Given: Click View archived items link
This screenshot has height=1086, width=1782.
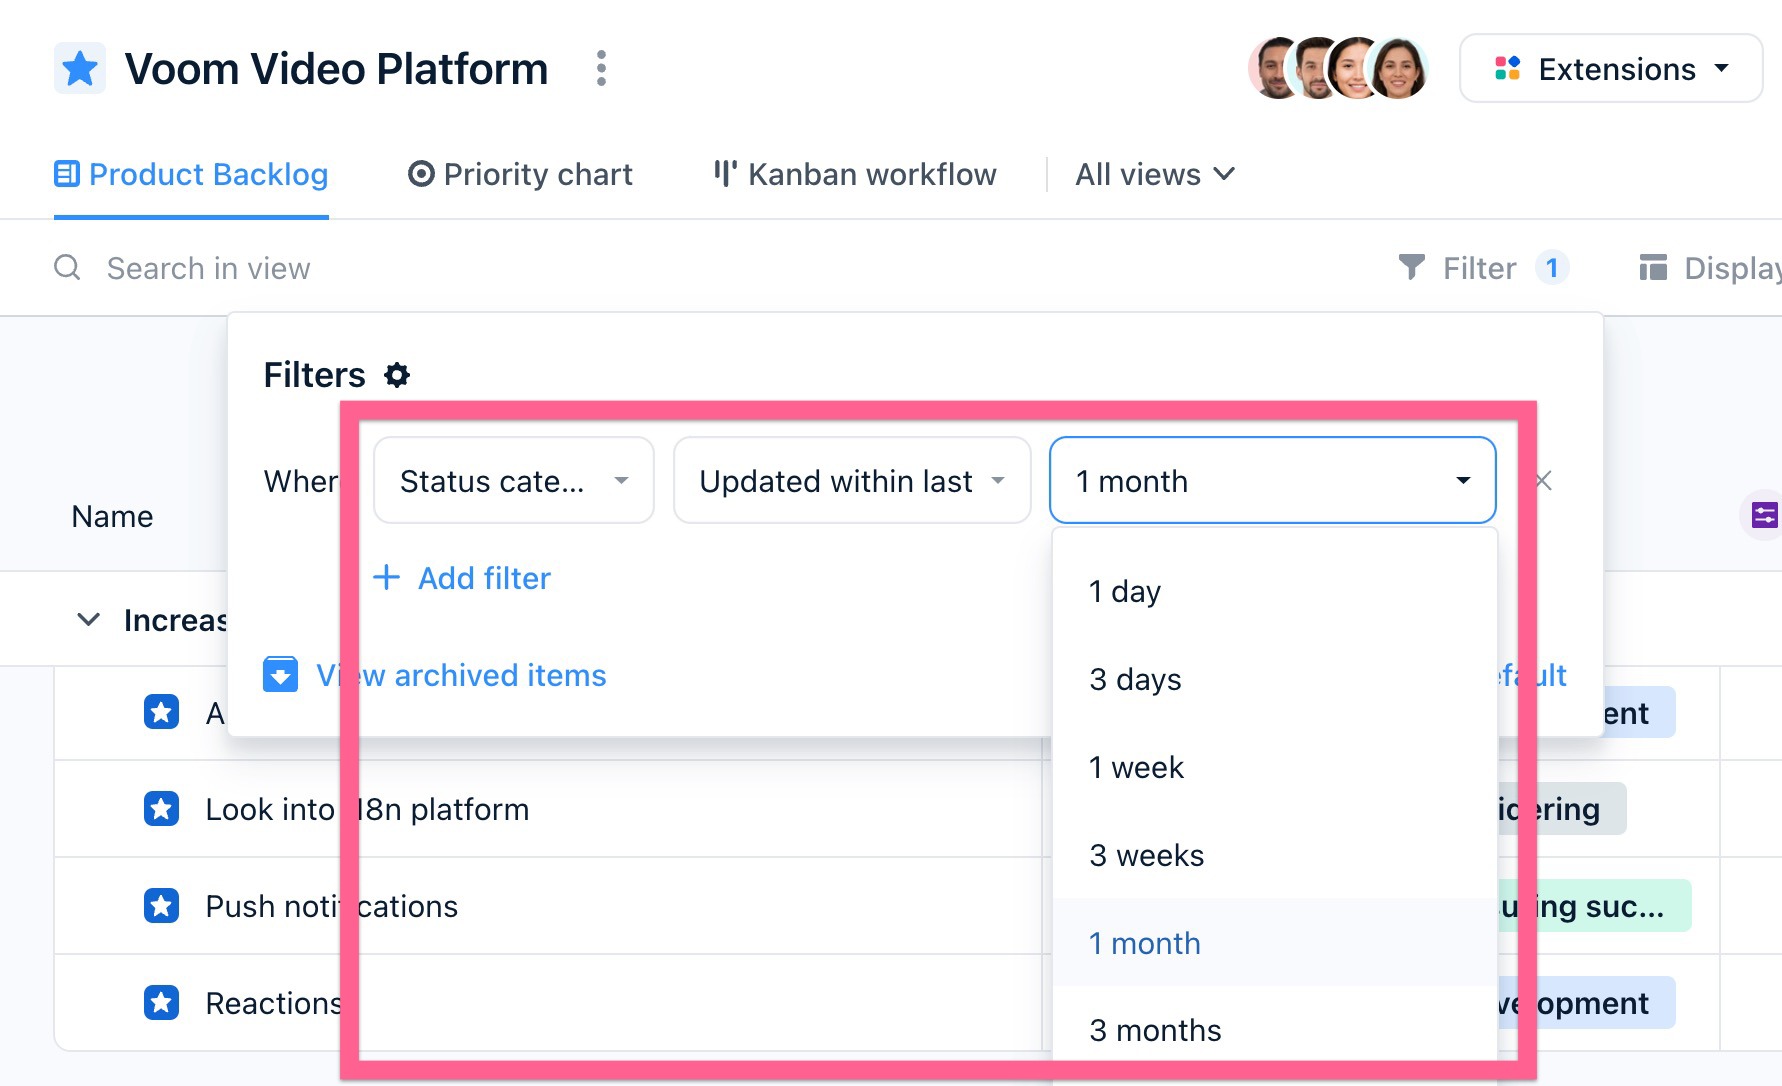Looking at the screenshot, I should 461,675.
